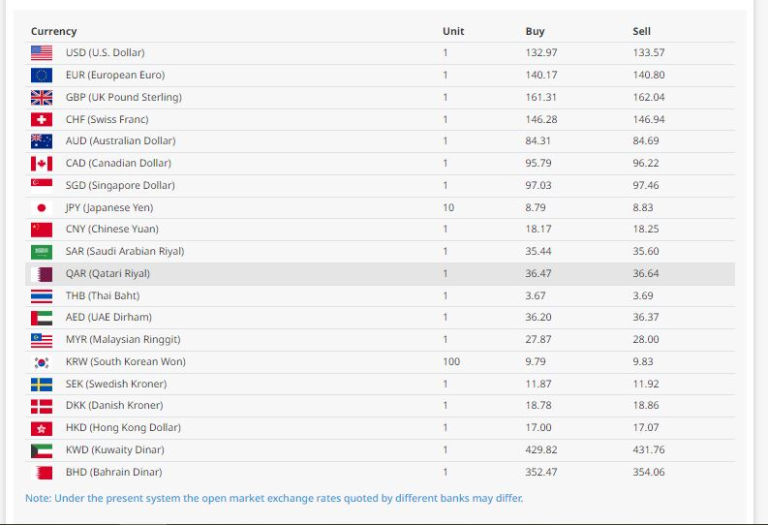
Task: Click the Swiss flag icon
Action: click(x=41, y=119)
